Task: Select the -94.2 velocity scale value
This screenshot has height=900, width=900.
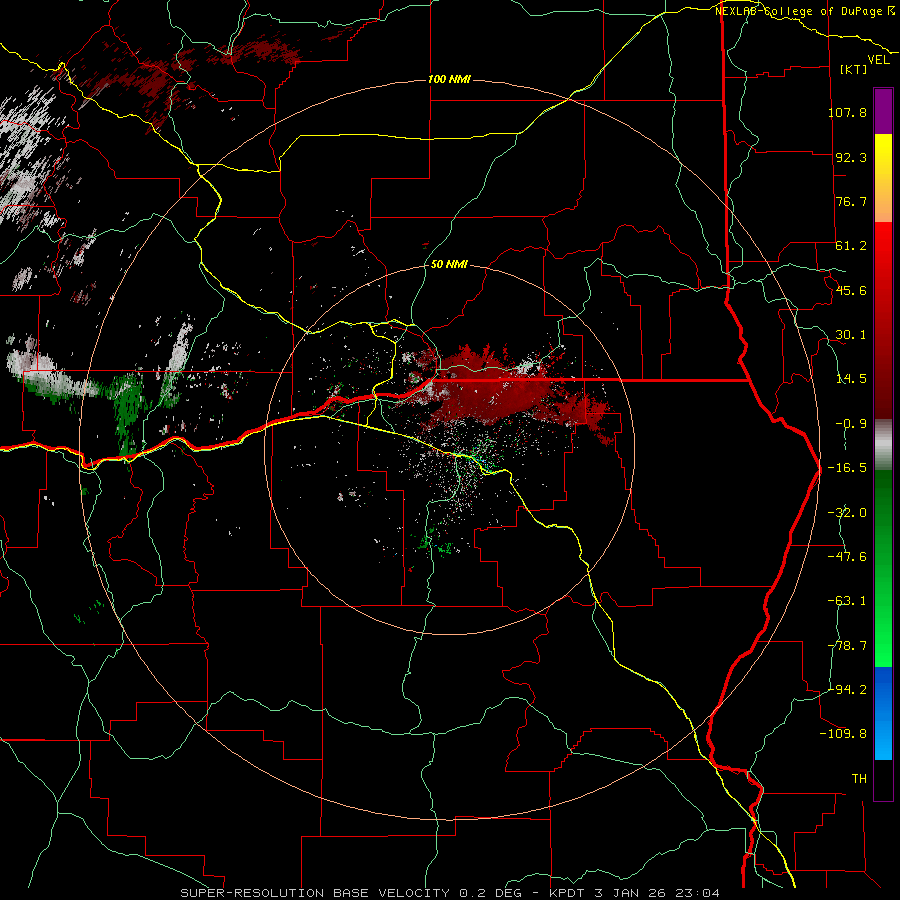Action: [847, 689]
